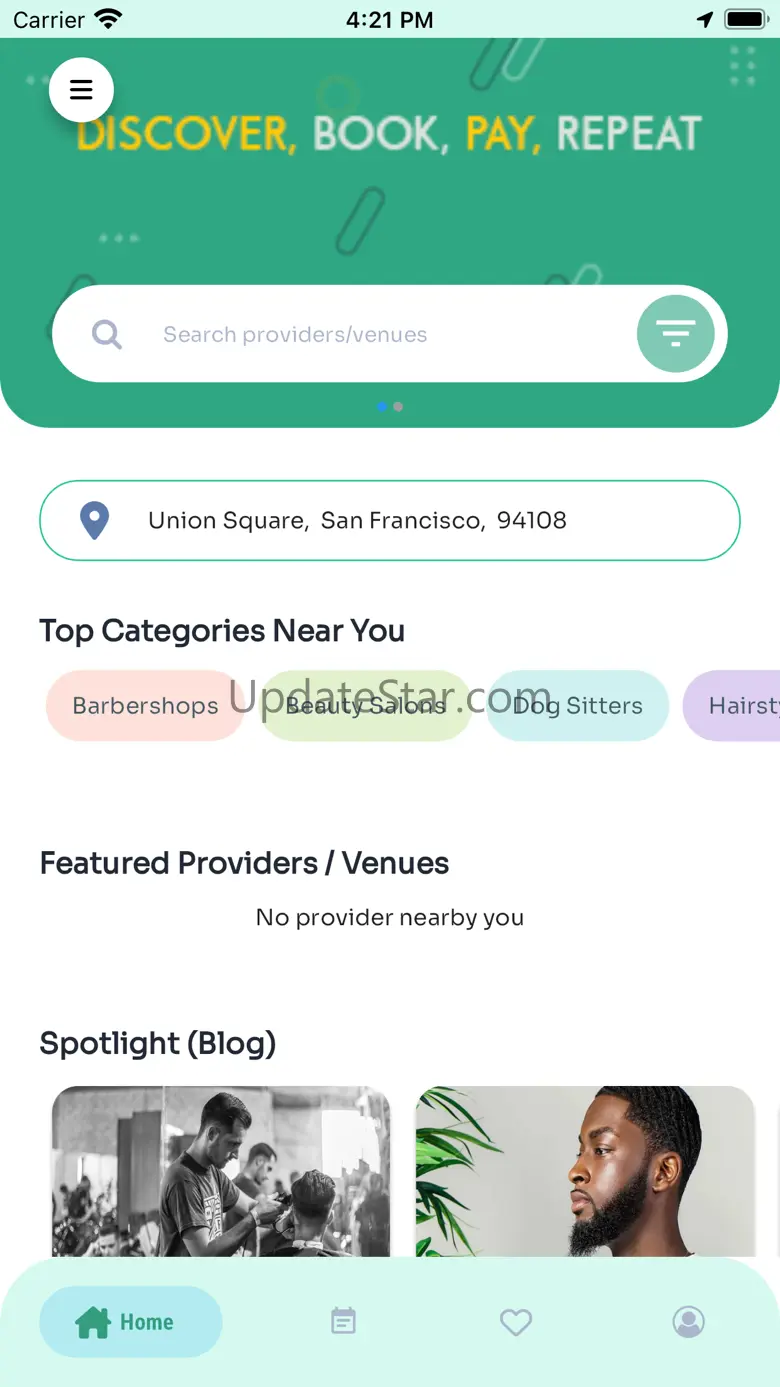
Task: Switch to second banner page dot
Action: tap(398, 407)
